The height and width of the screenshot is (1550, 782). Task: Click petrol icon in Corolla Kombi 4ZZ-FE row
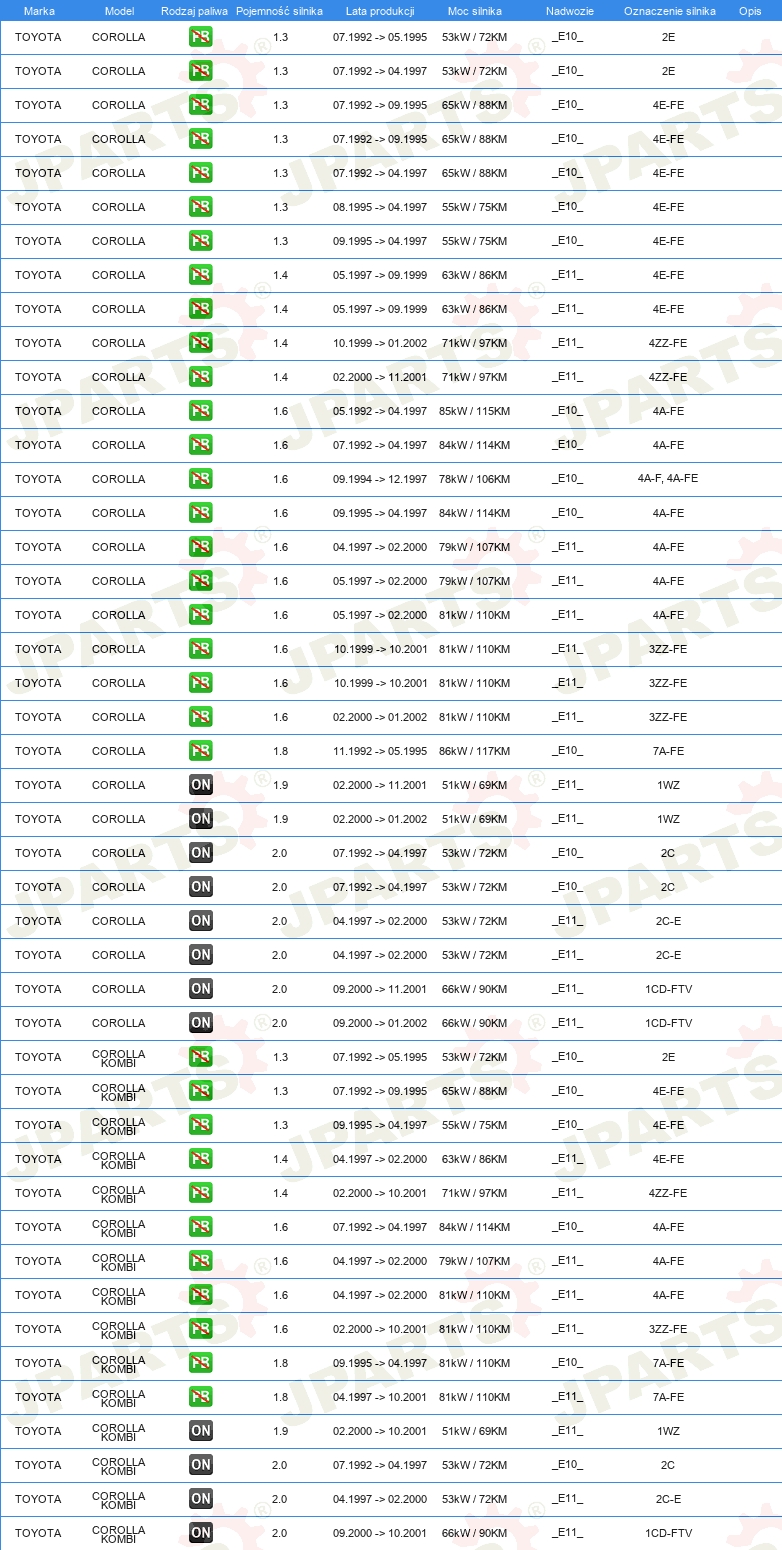200,1193
